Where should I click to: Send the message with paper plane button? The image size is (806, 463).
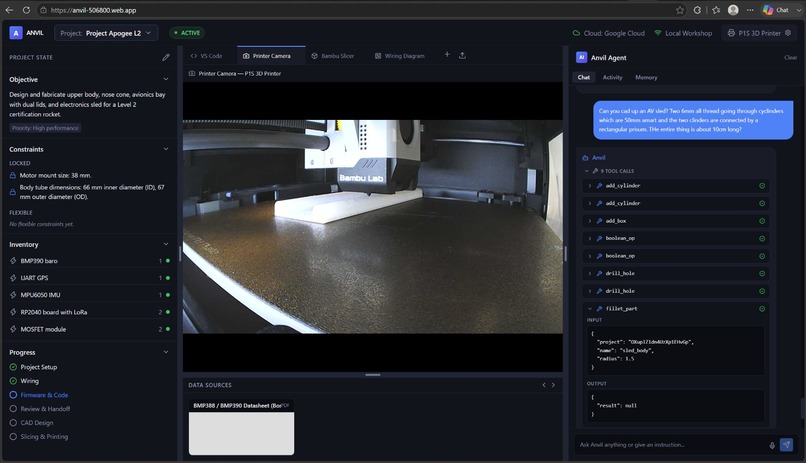pyautogui.click(x=786, y=445)
